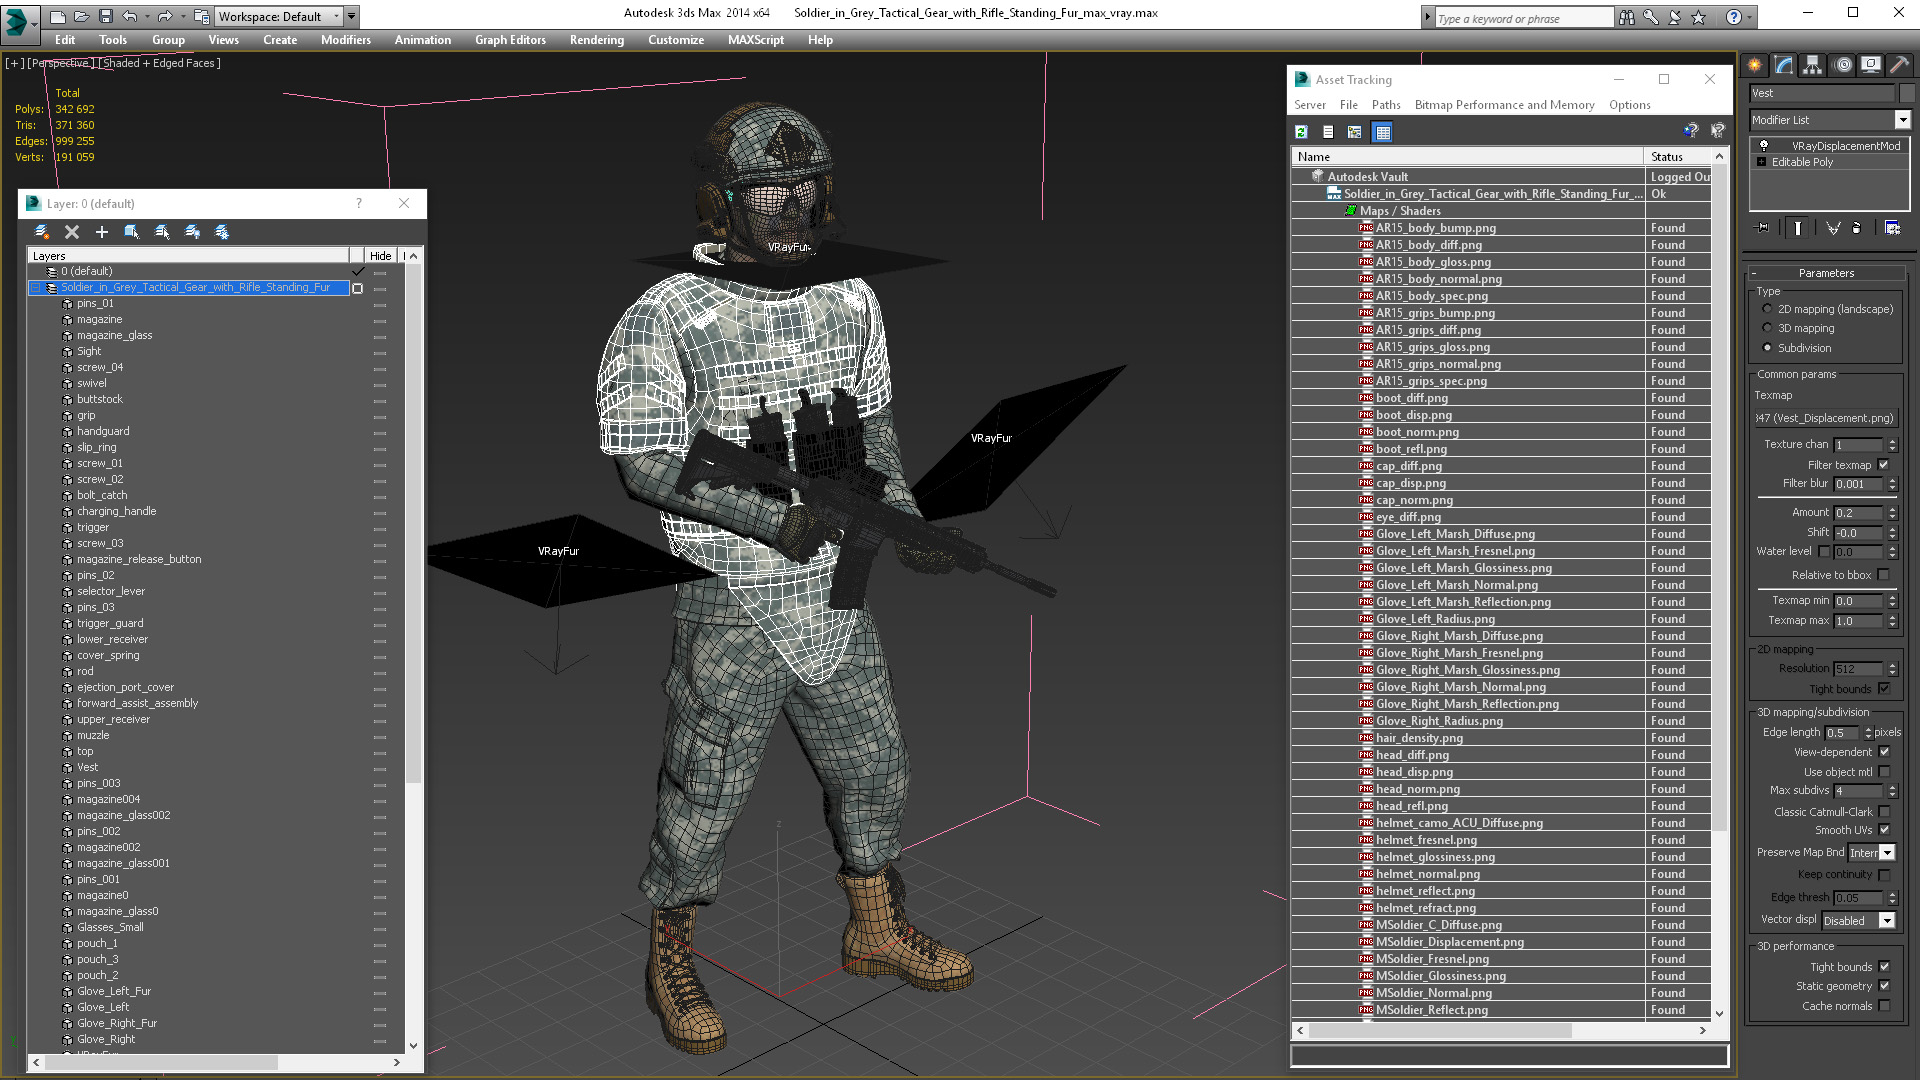This screenshot has height=1080, width=1920.
Task: Collapse Soldier_in_Grey_Tactical_Gear layer tree
Action: (x=36, y=288)
